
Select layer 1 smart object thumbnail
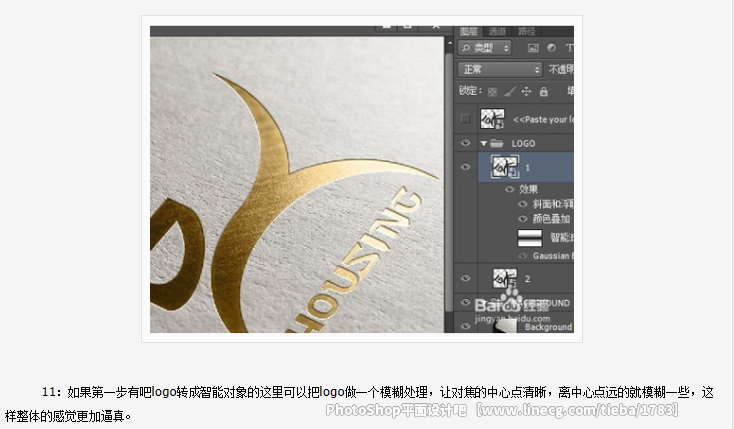pyautogui.click(x=505, y=167)
